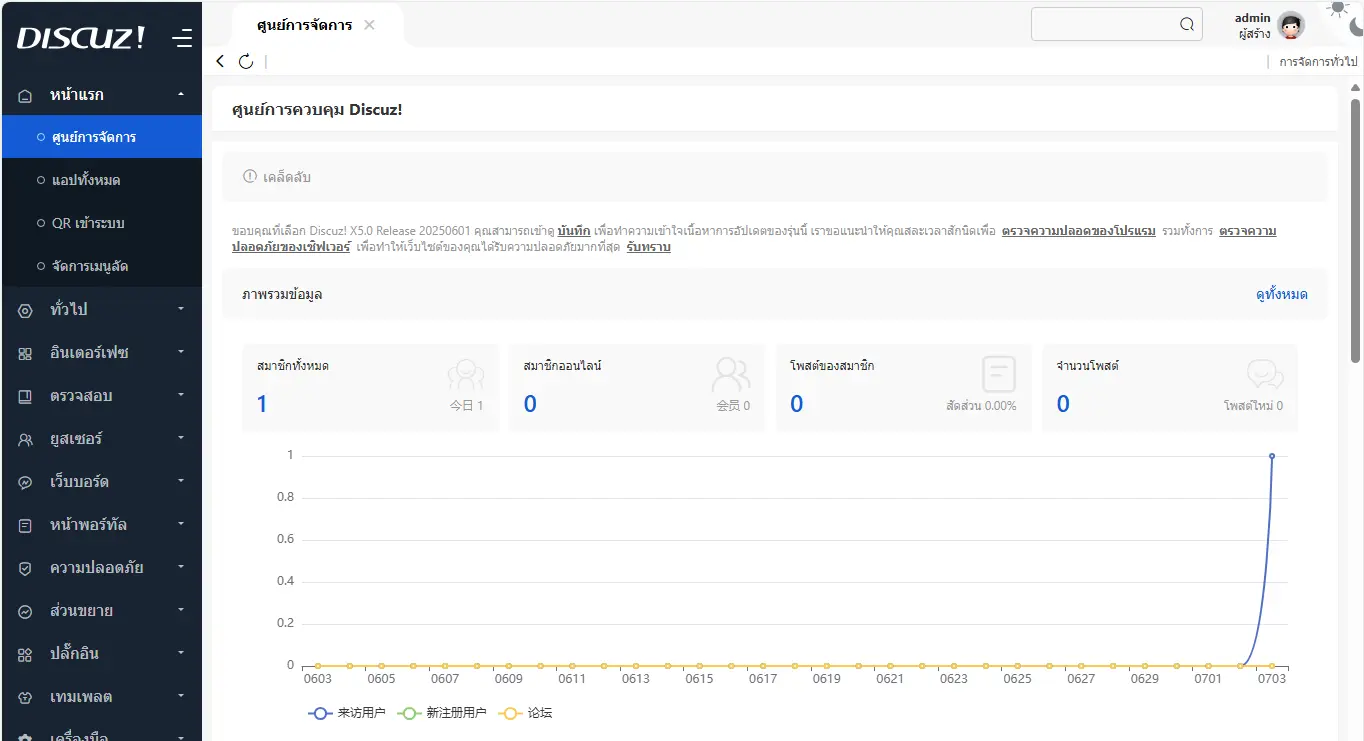
Task: Click การจัดการทั่วไป at top right
Action: click(1318, 62)
